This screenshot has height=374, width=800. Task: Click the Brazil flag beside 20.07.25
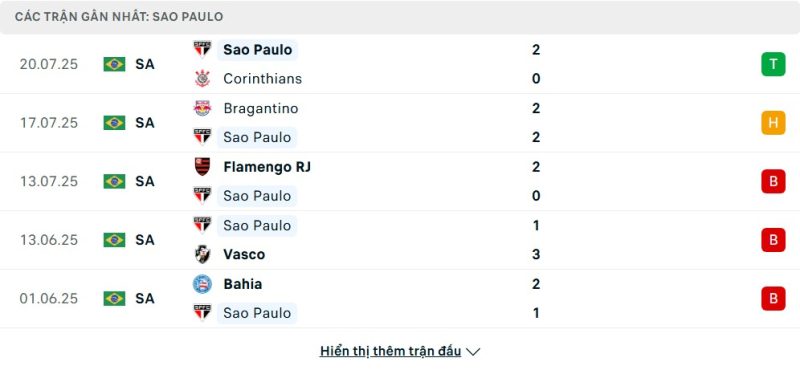pos(114,64)
